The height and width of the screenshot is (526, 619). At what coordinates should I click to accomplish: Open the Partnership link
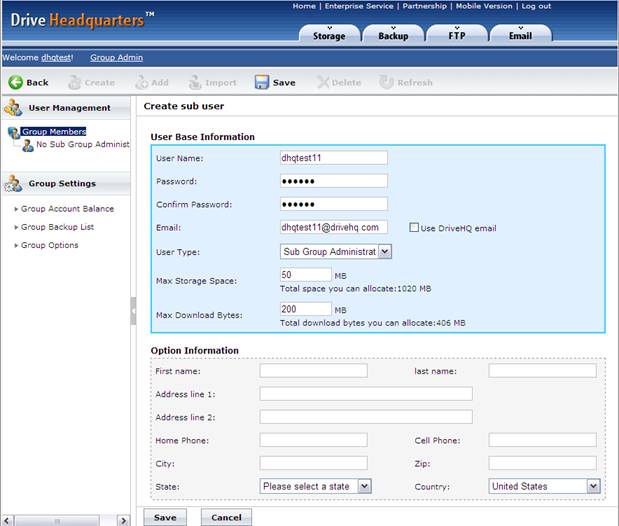pyautogui.click(x=424, y=6)
